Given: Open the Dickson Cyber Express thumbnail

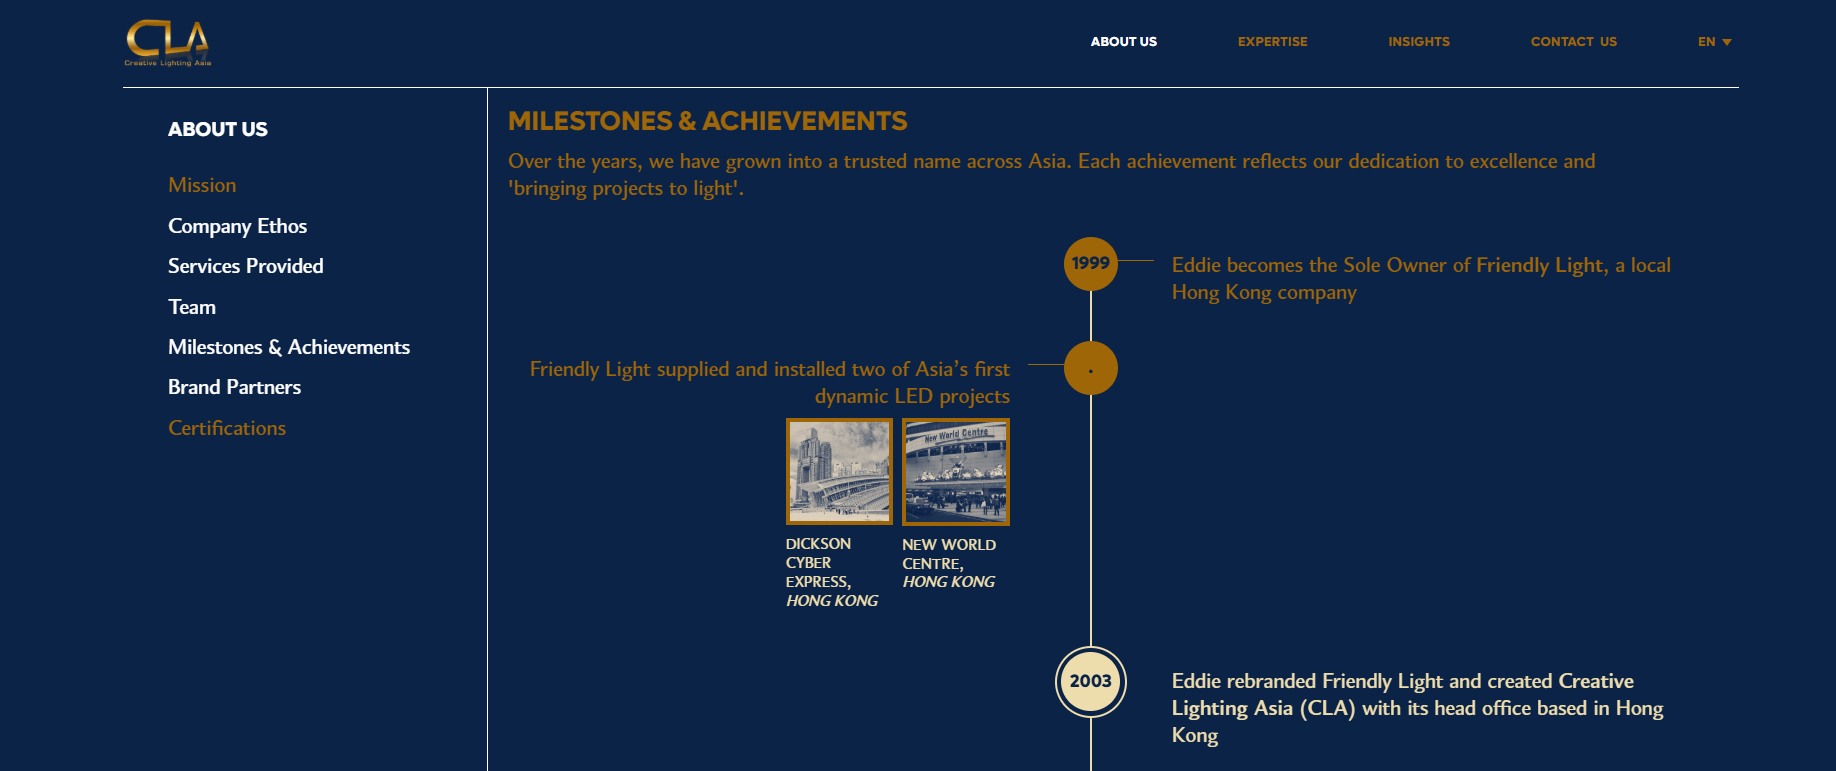Looking at the screenshot, I should click(x=839, y=471).
